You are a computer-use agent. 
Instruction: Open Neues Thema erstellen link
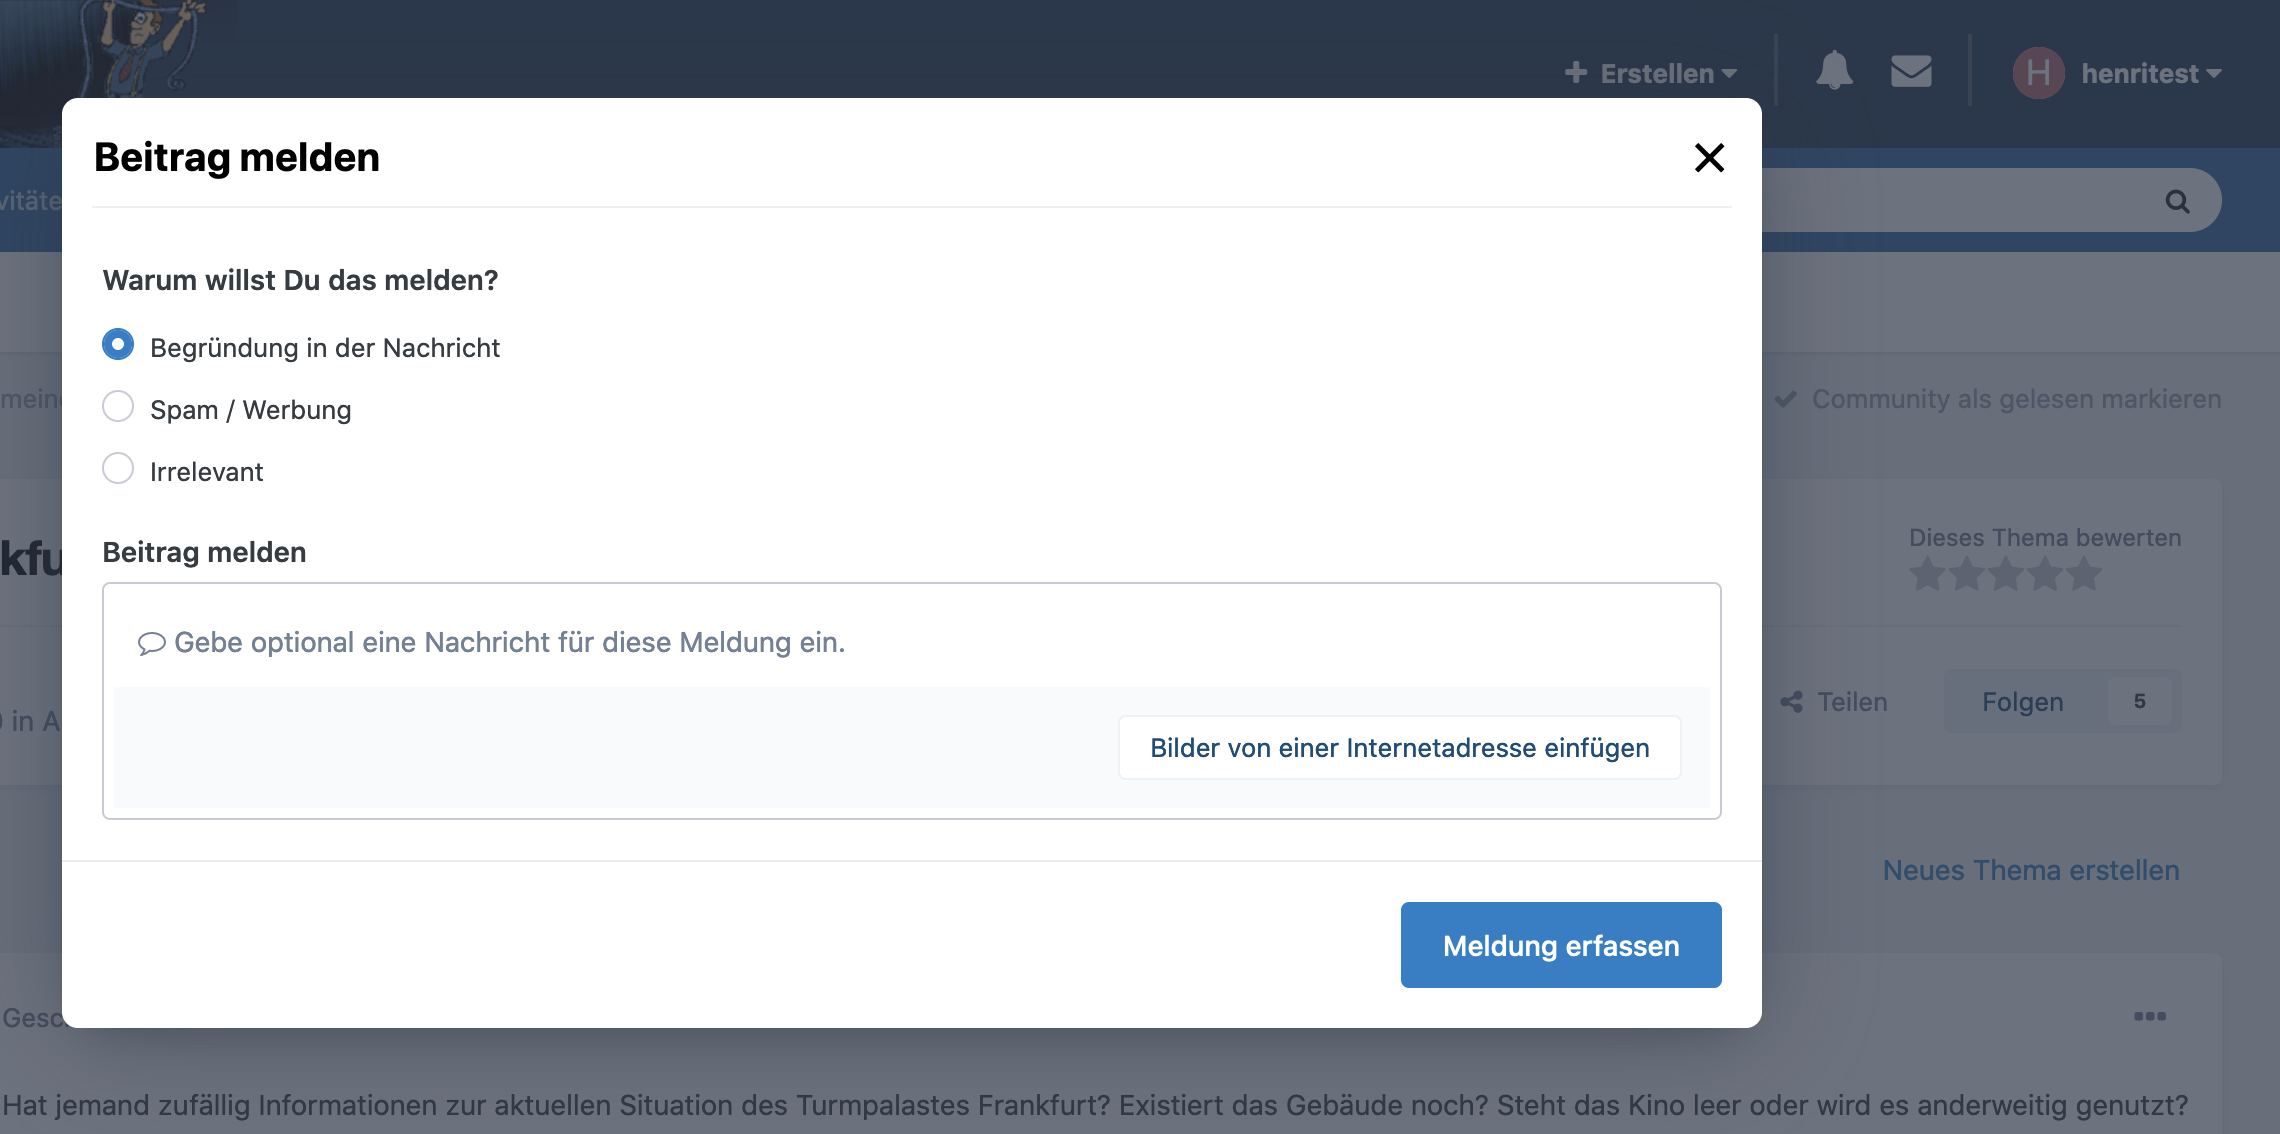click(2030, 870)
